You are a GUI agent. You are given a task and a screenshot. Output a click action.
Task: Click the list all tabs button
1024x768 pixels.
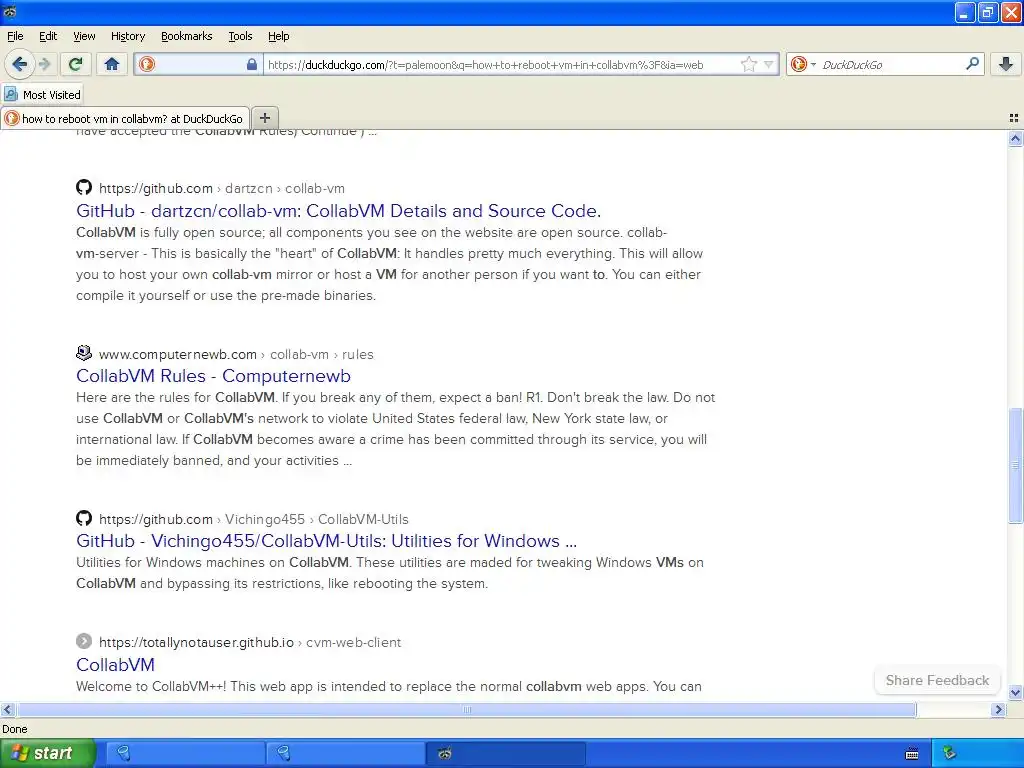[1014, 118]
